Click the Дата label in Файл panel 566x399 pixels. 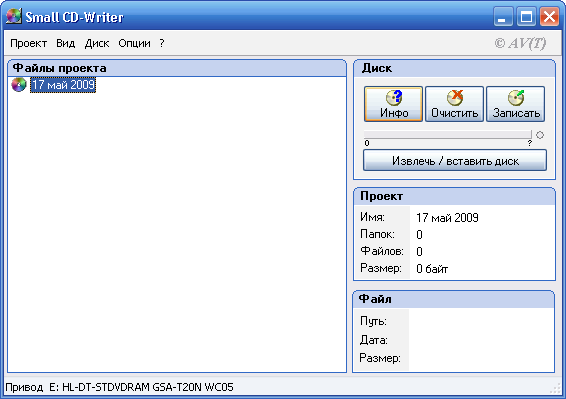click(x=374, y=340)
